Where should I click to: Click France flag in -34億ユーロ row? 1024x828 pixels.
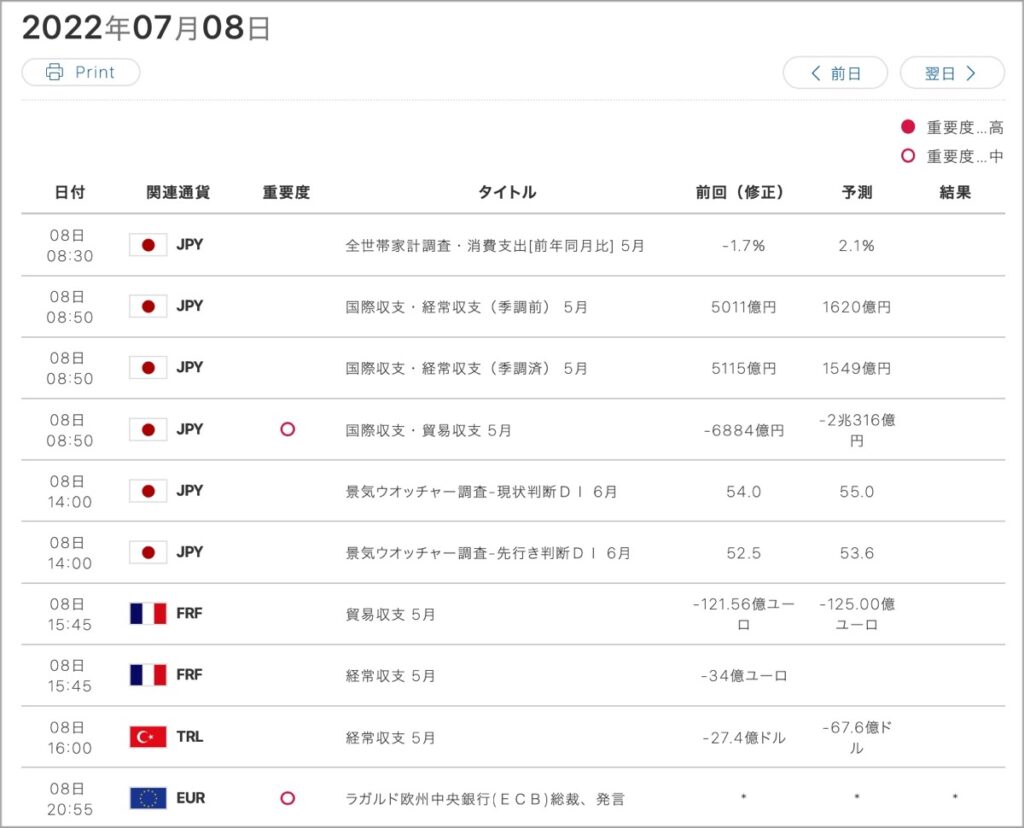coord(148,675)
